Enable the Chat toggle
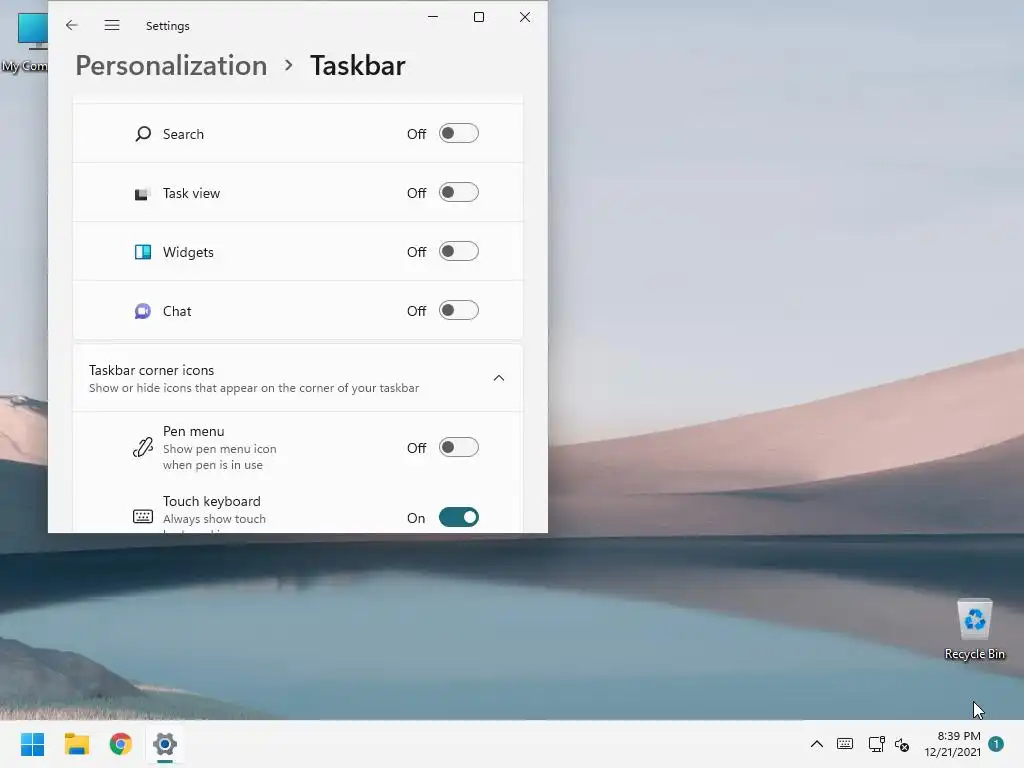 pos(458,310)
